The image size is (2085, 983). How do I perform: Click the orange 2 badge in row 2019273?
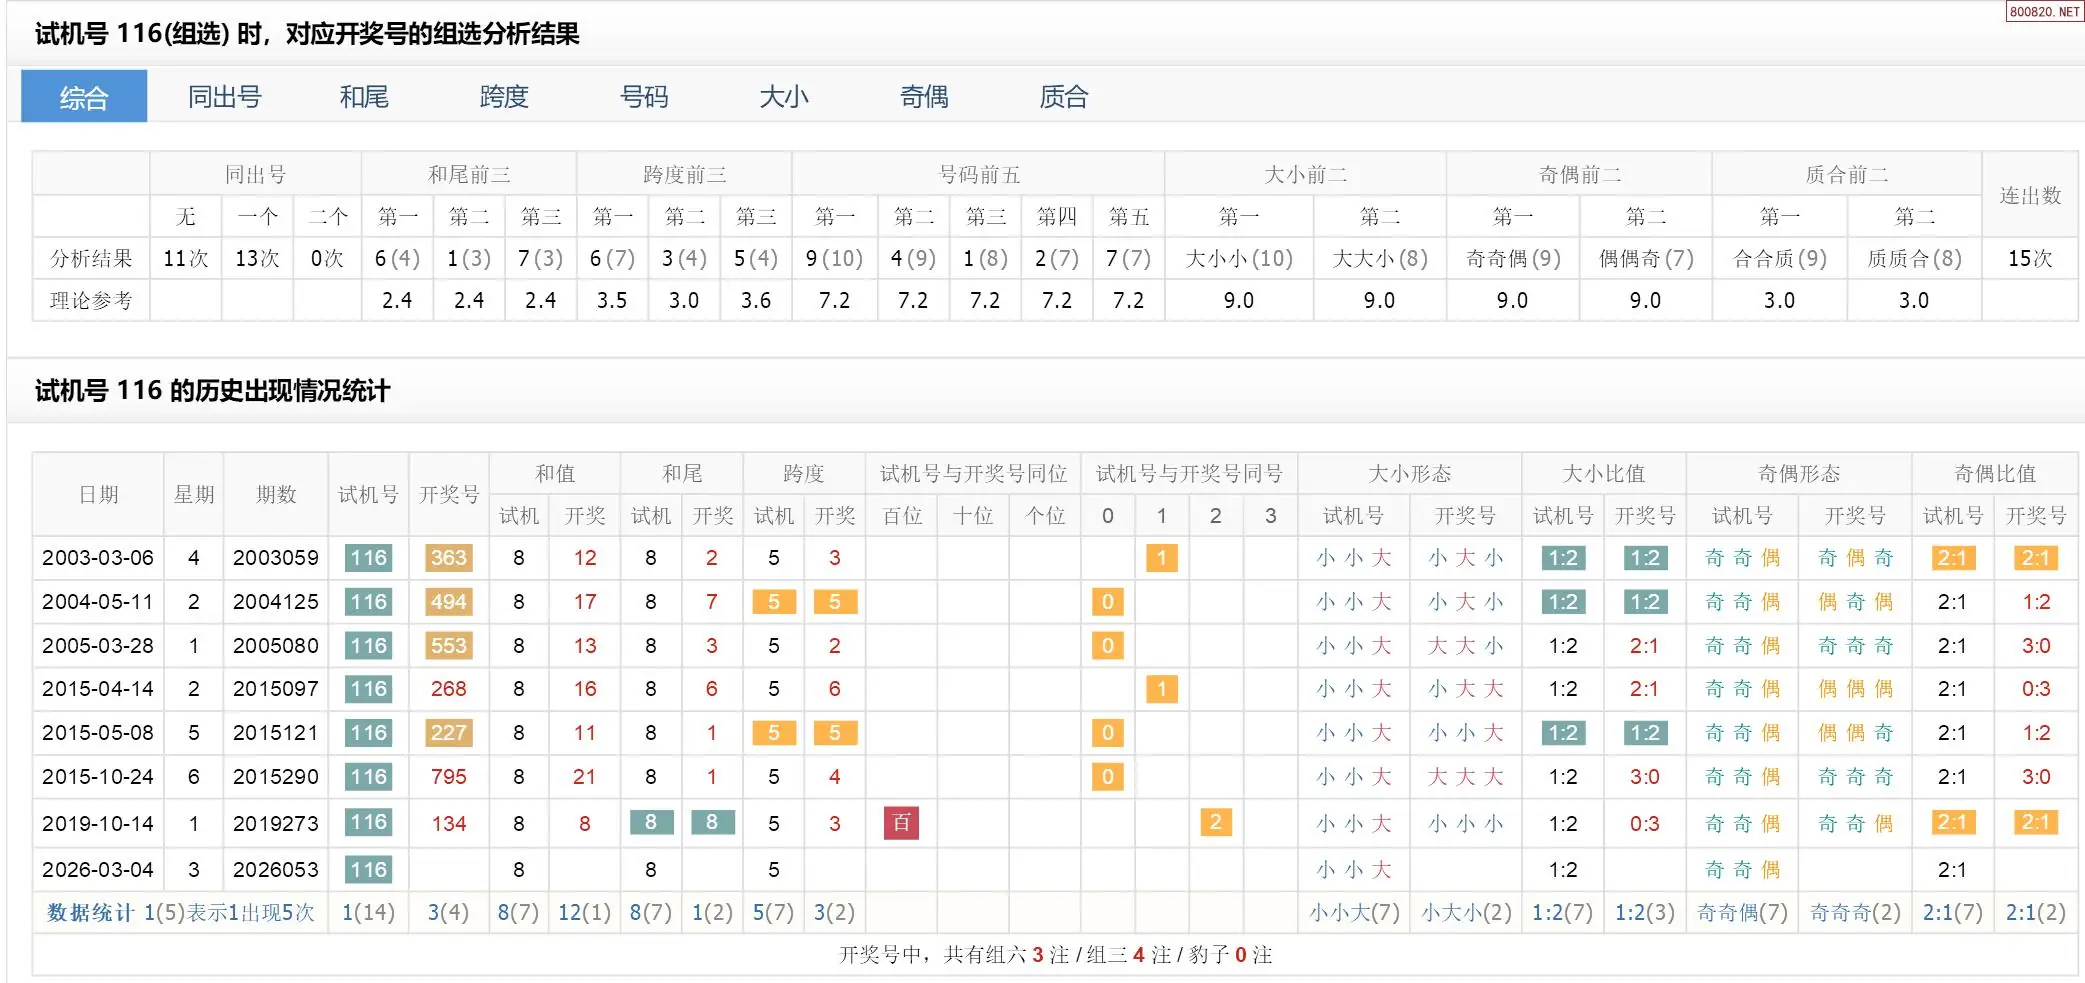click(1215, 823)
